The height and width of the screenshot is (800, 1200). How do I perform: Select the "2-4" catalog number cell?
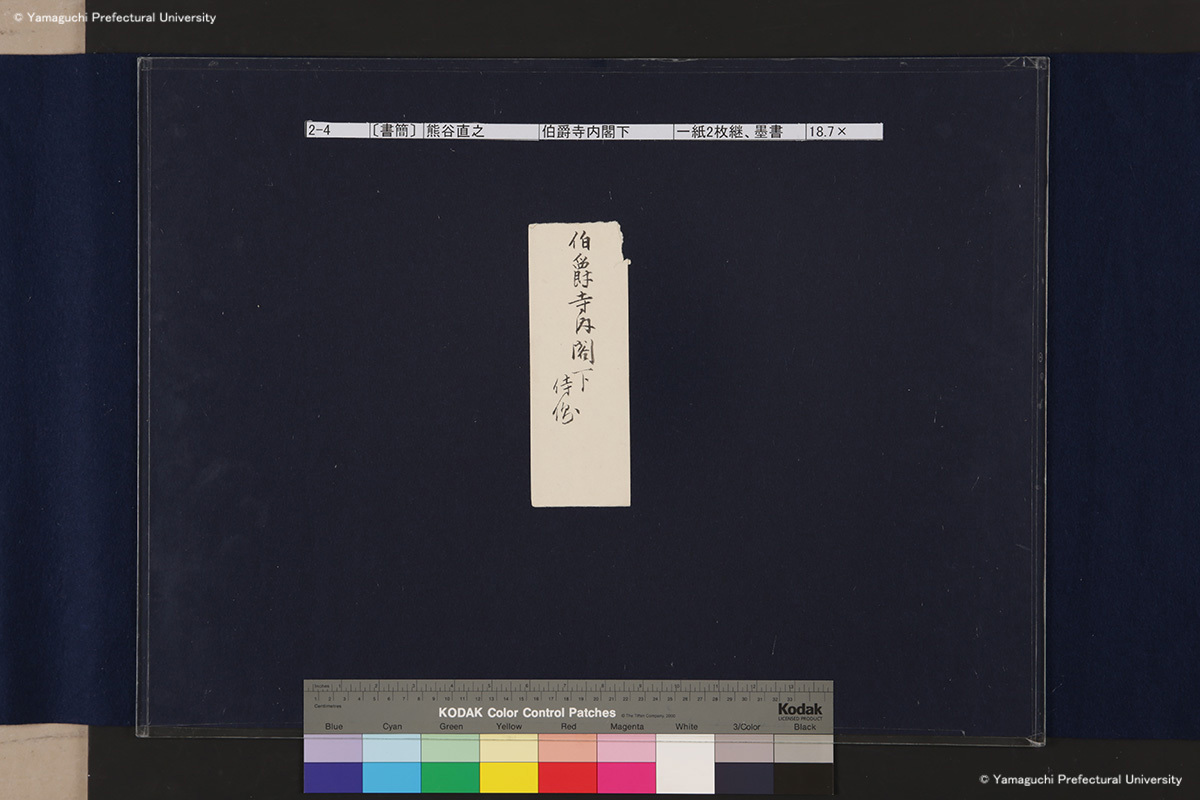(x=335, y=131)
